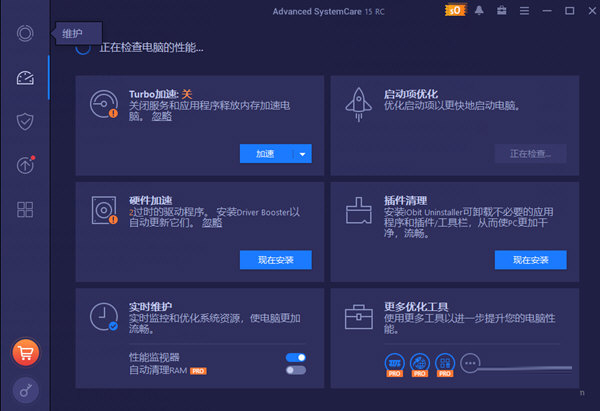Click the 忽略 link in 硬件加速
Viewport: 600px width, 411px height.
212,223
